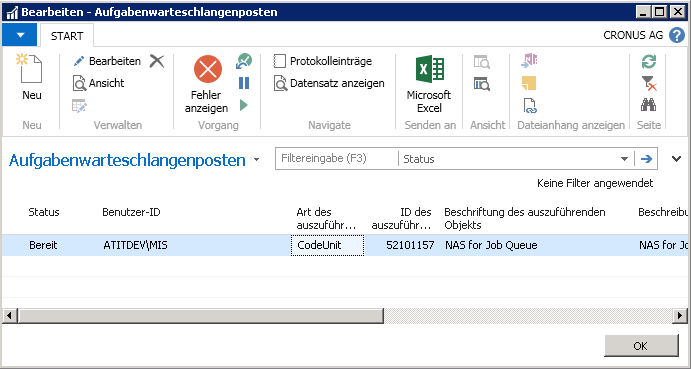691x369 pixels.
Task: Select the Bereit status cell
Action: (43, 246)
